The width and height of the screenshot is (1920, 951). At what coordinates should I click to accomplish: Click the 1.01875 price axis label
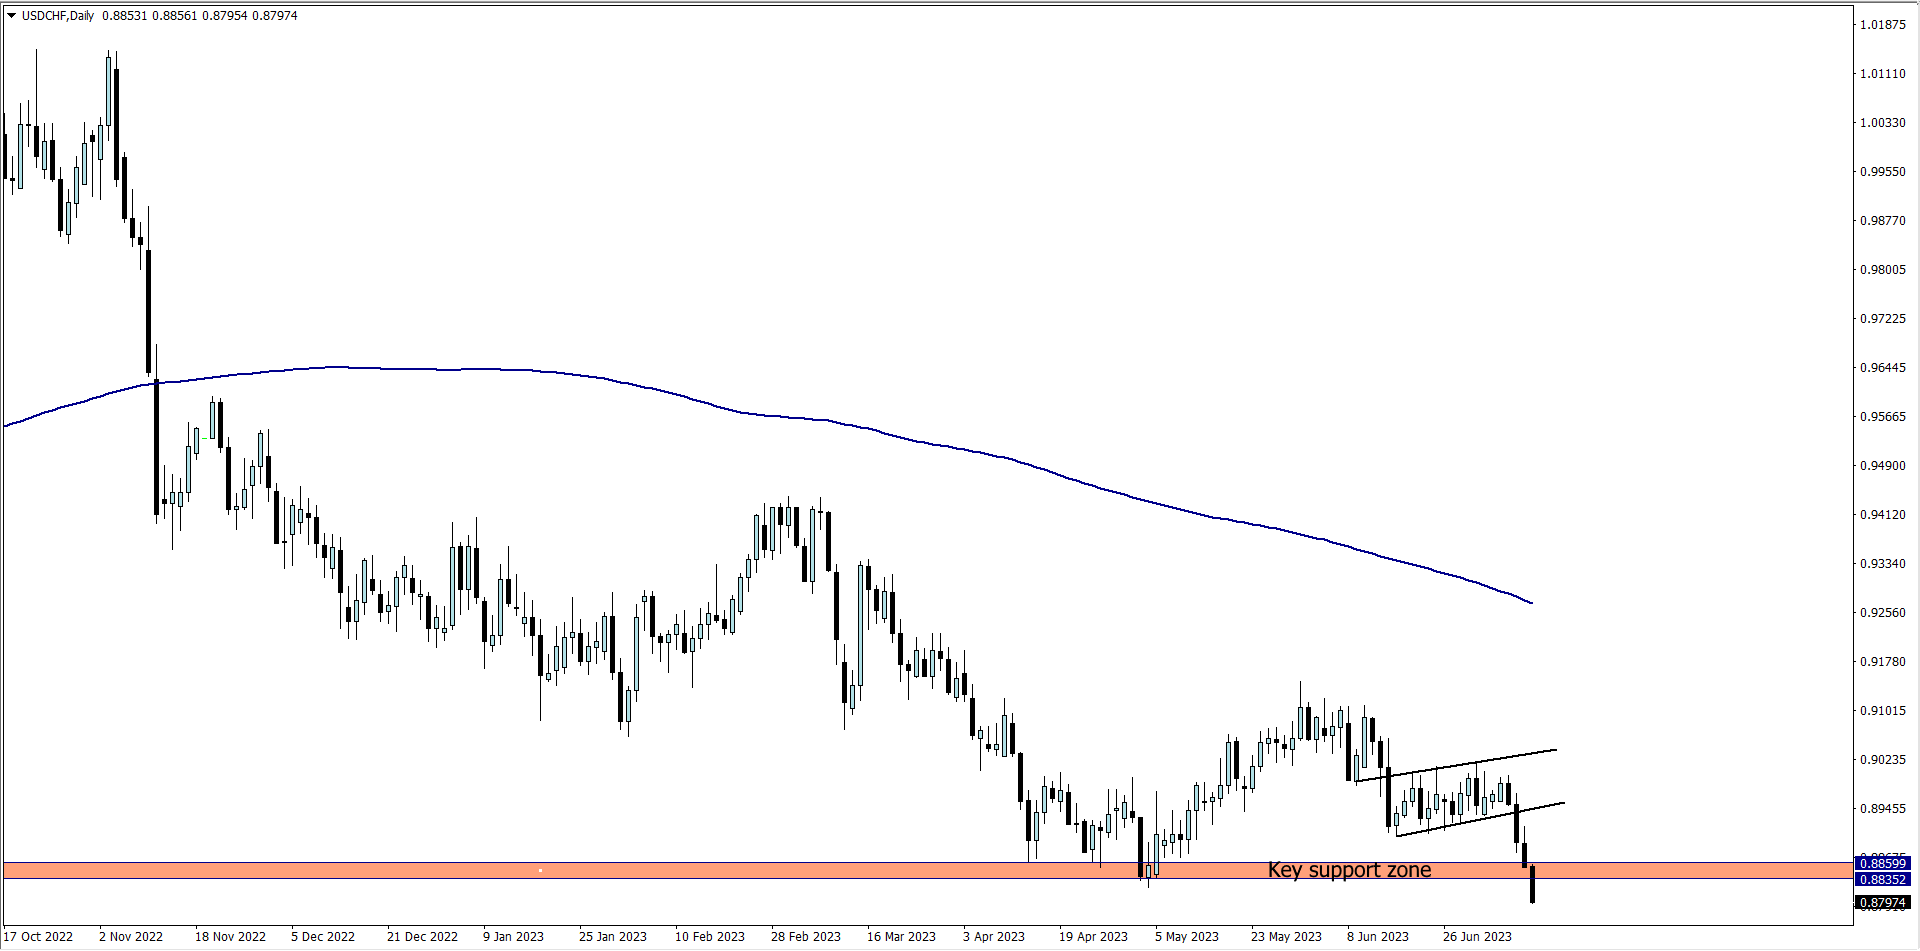1882,25
